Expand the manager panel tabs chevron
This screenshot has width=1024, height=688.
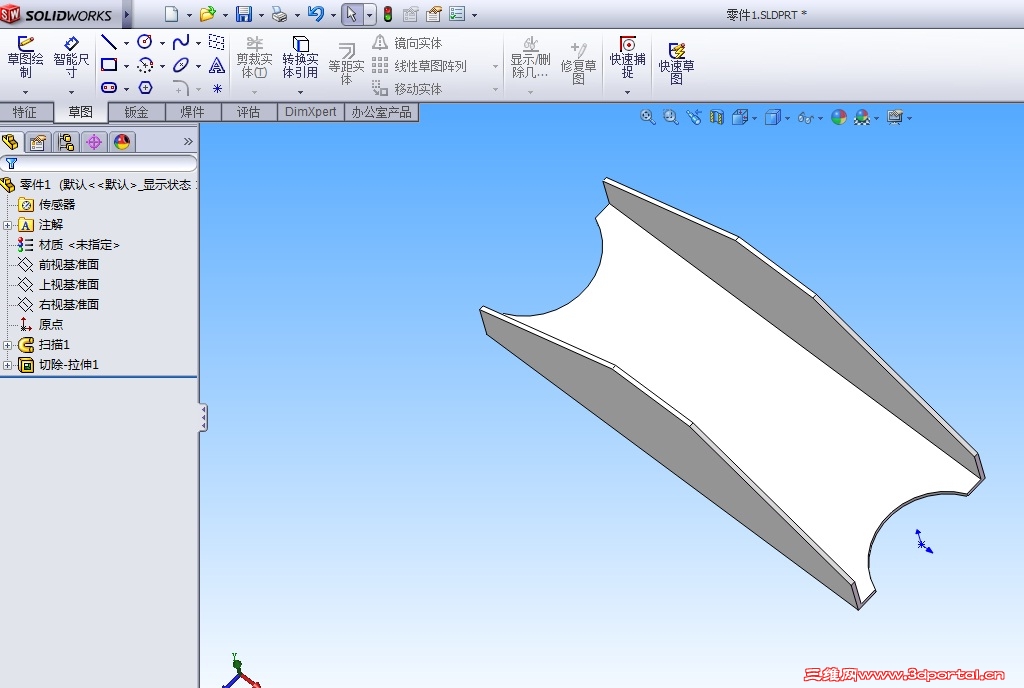(x=188, y=142)
